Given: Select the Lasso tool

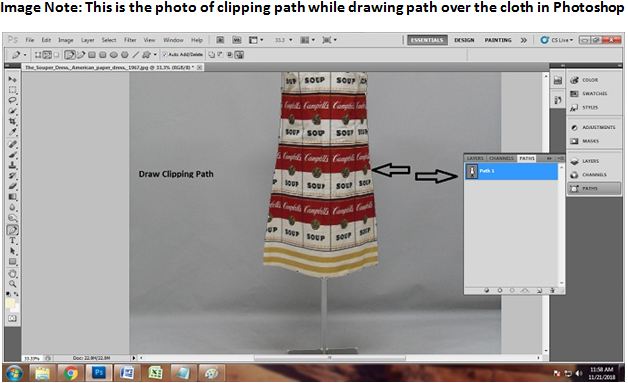Looking at the screenshot, I should 12,100.
